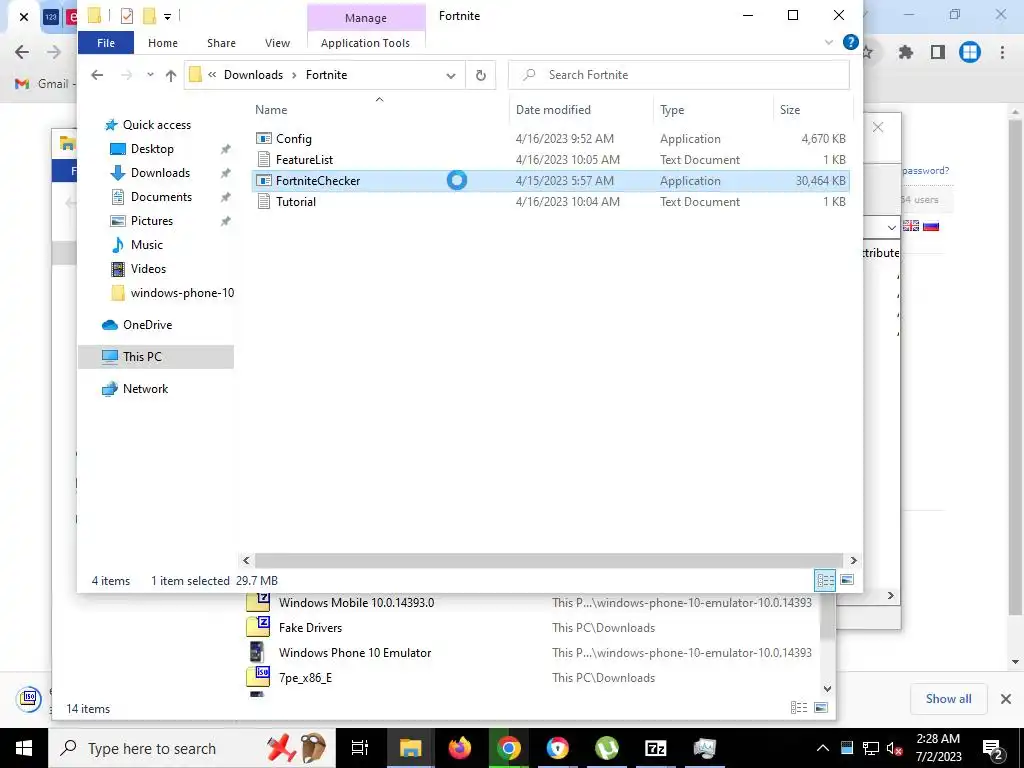Go to Desktop in Quick access

(152, 149)
